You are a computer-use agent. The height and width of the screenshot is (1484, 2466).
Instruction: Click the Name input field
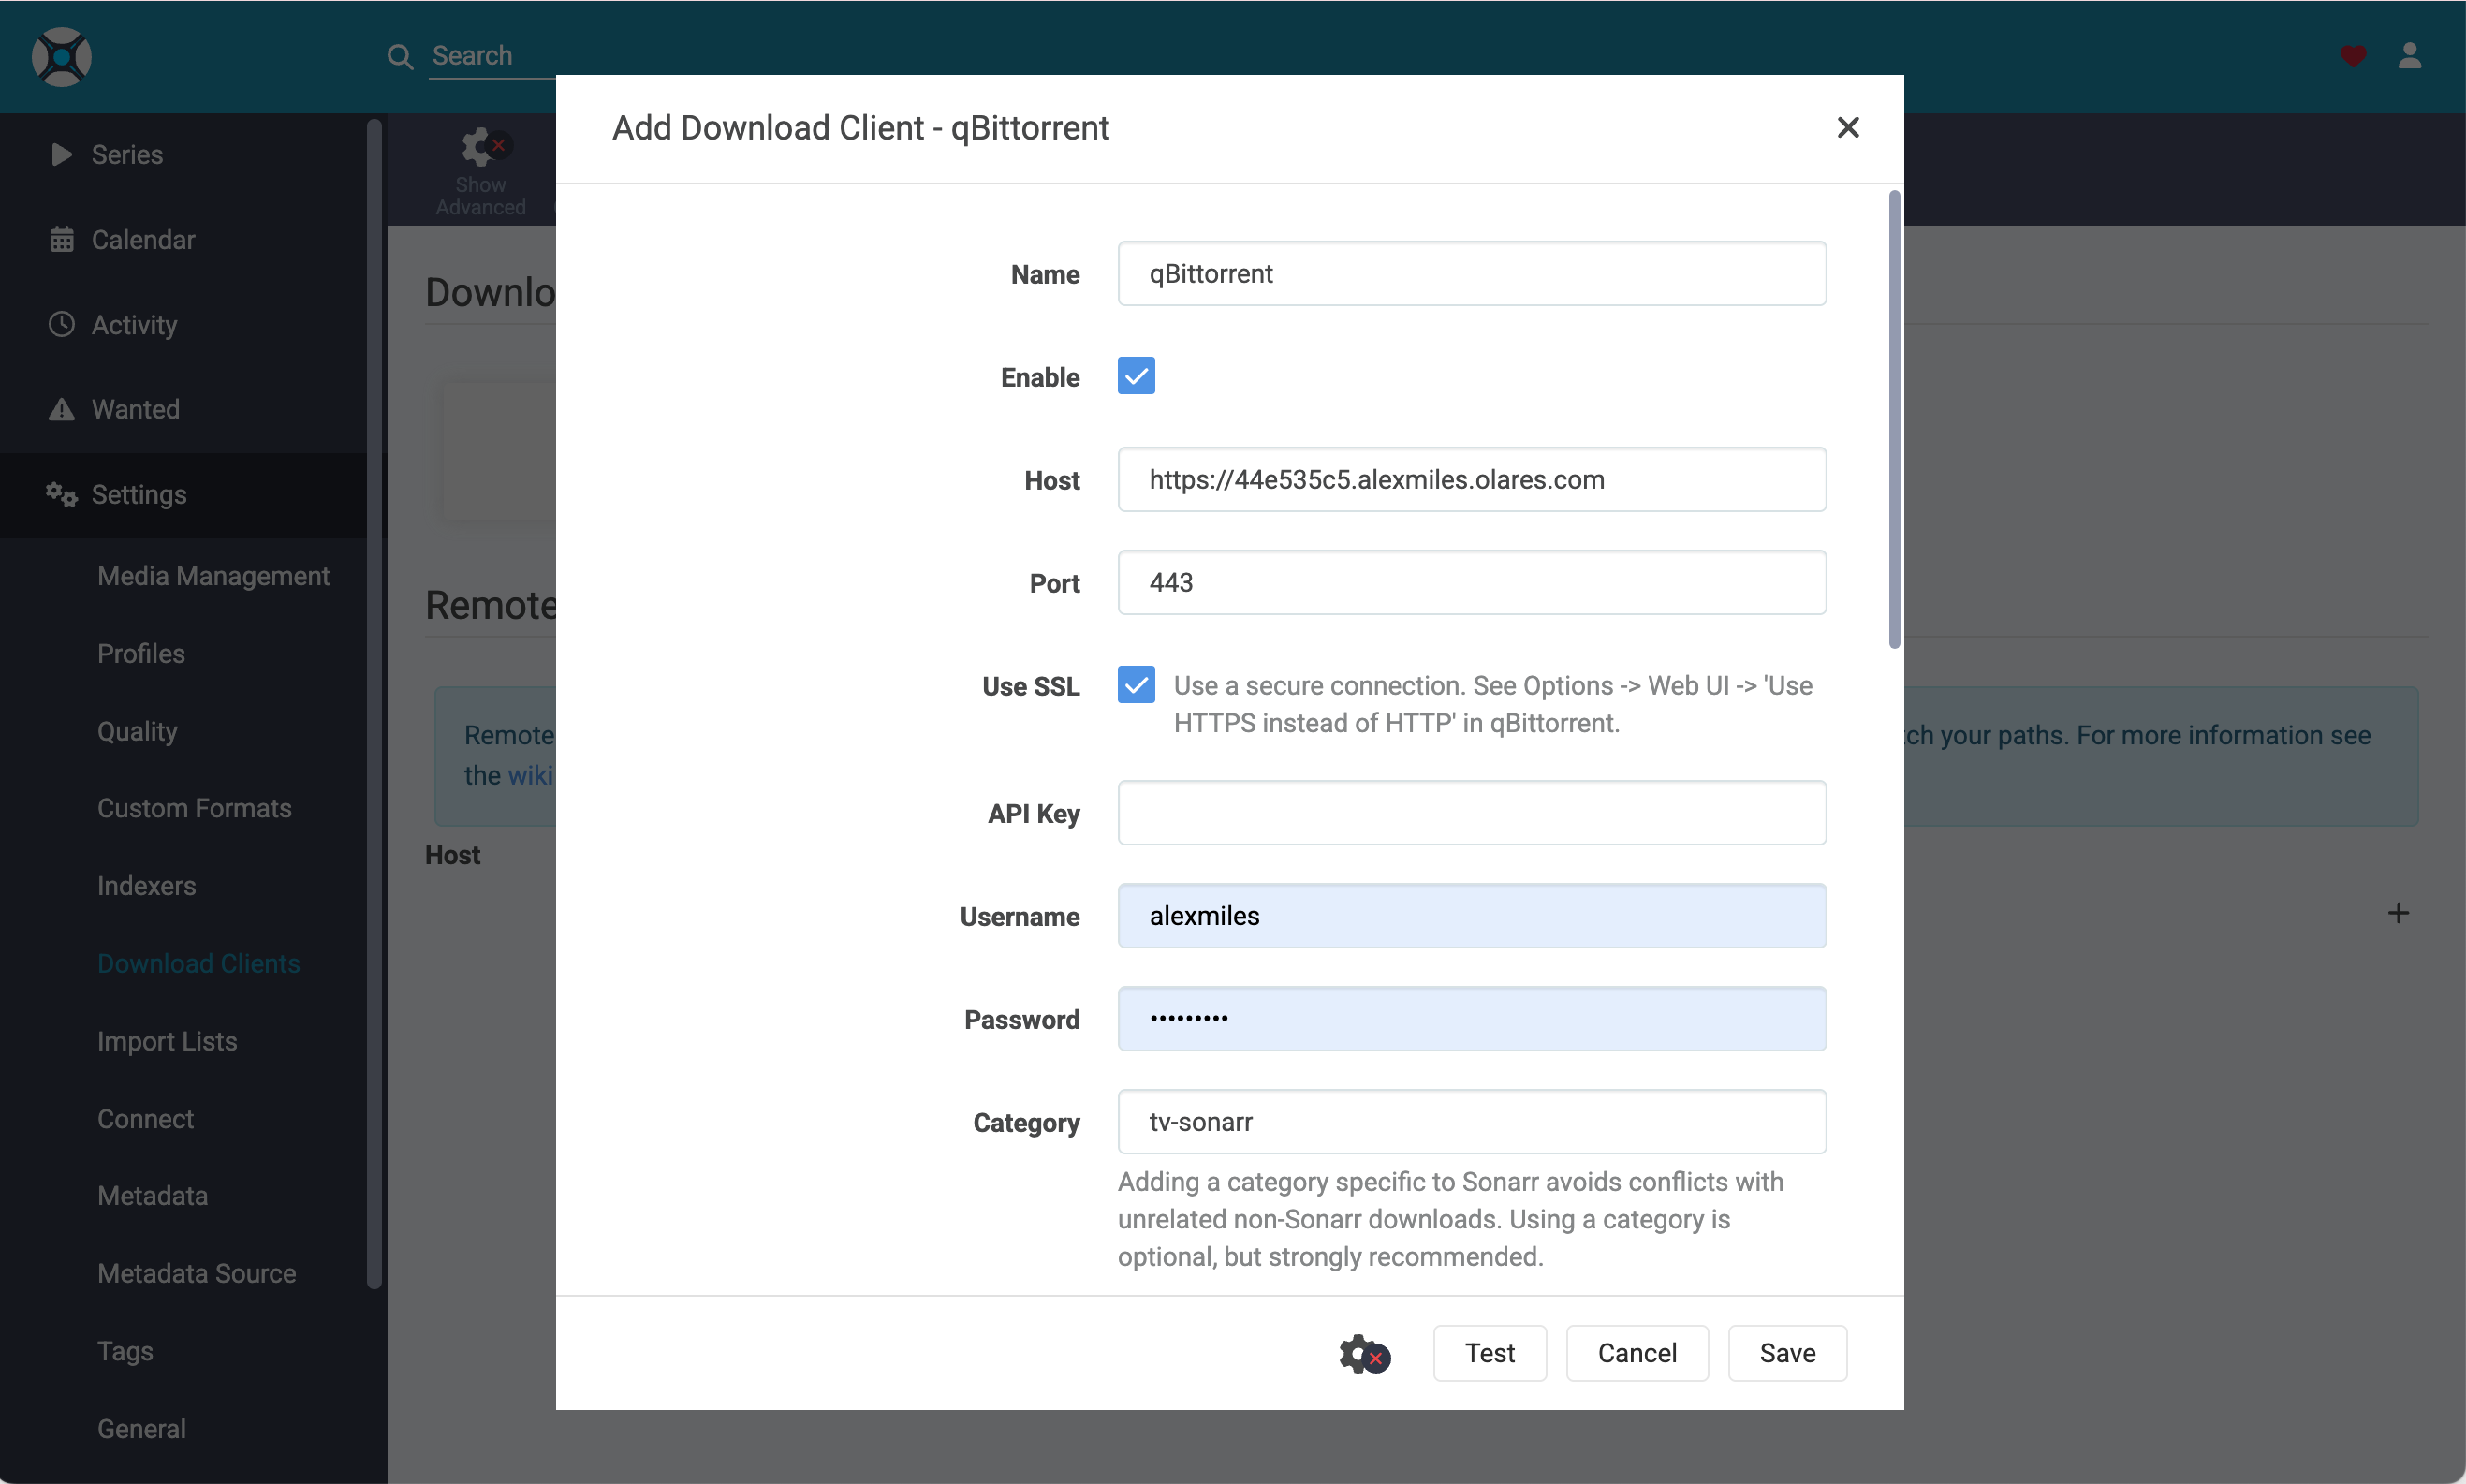(x=1472, y=274)
